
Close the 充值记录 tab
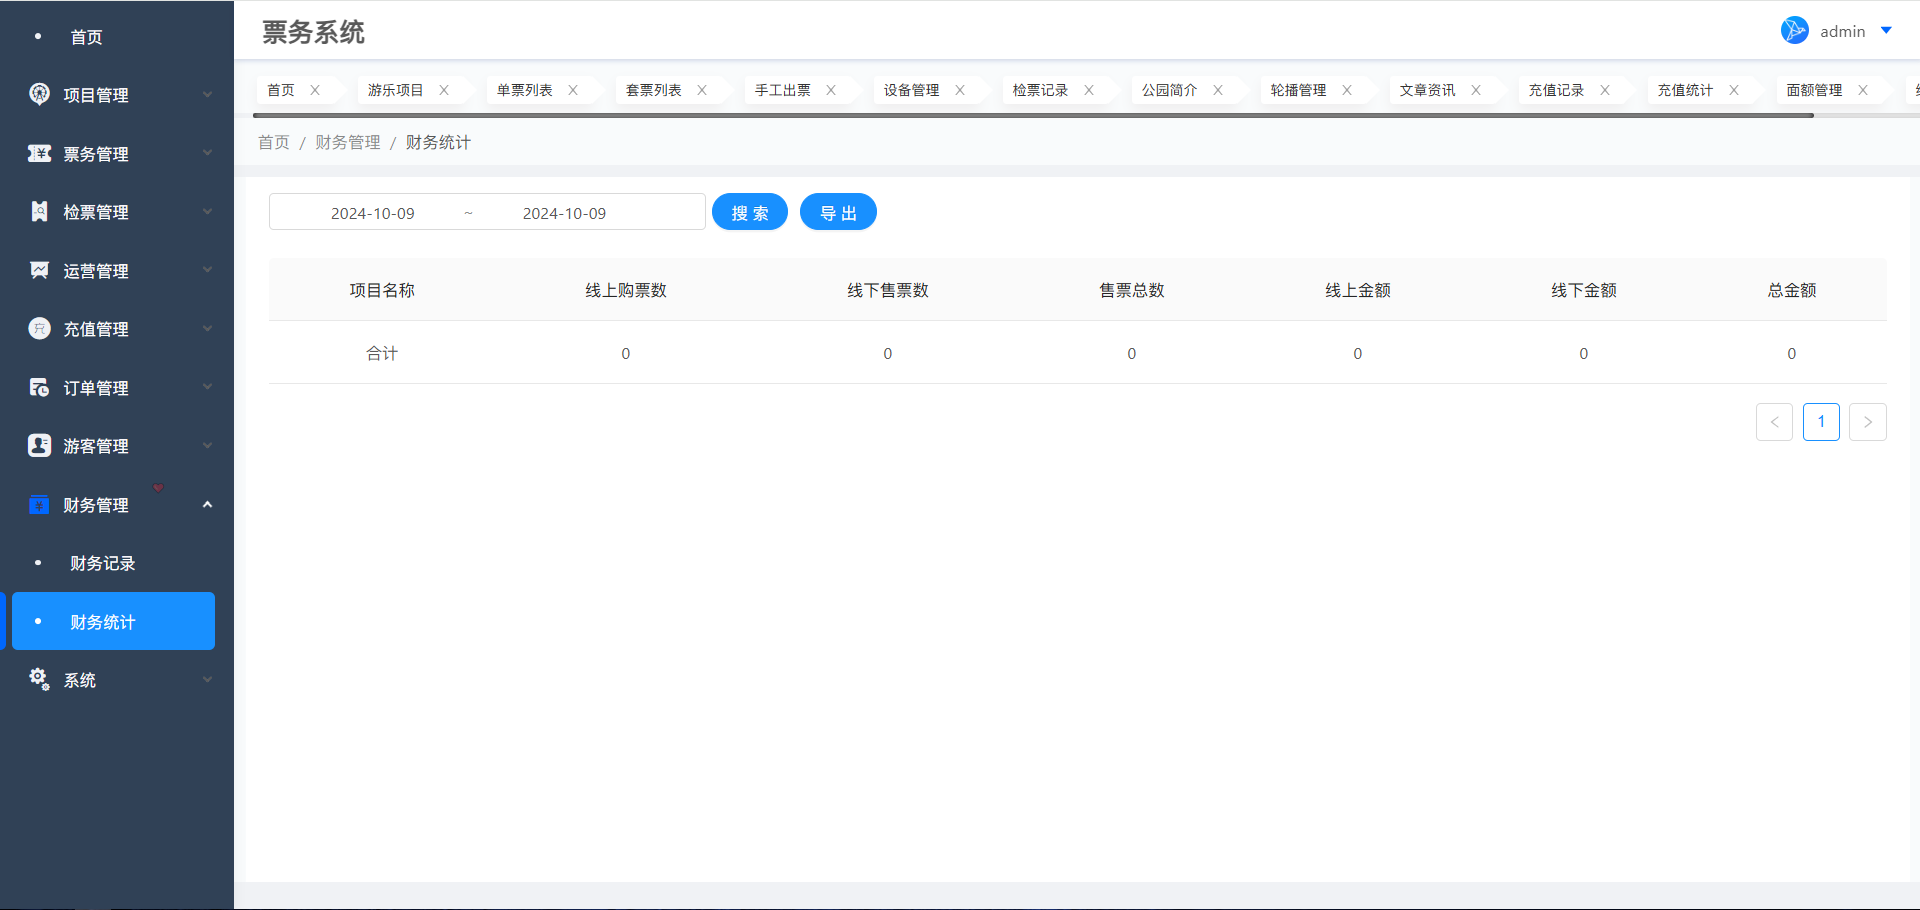1605,90
